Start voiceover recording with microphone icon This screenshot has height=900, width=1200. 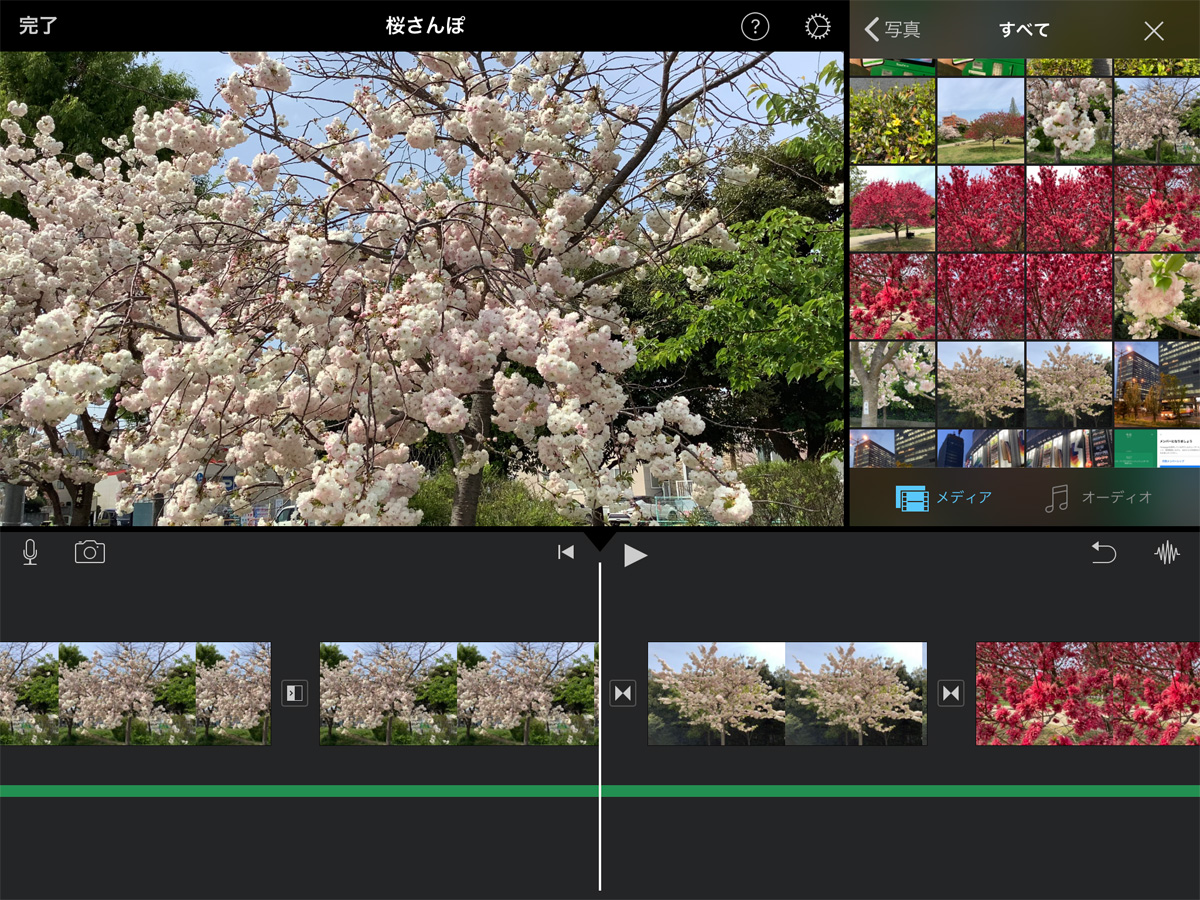pos(30,552)
